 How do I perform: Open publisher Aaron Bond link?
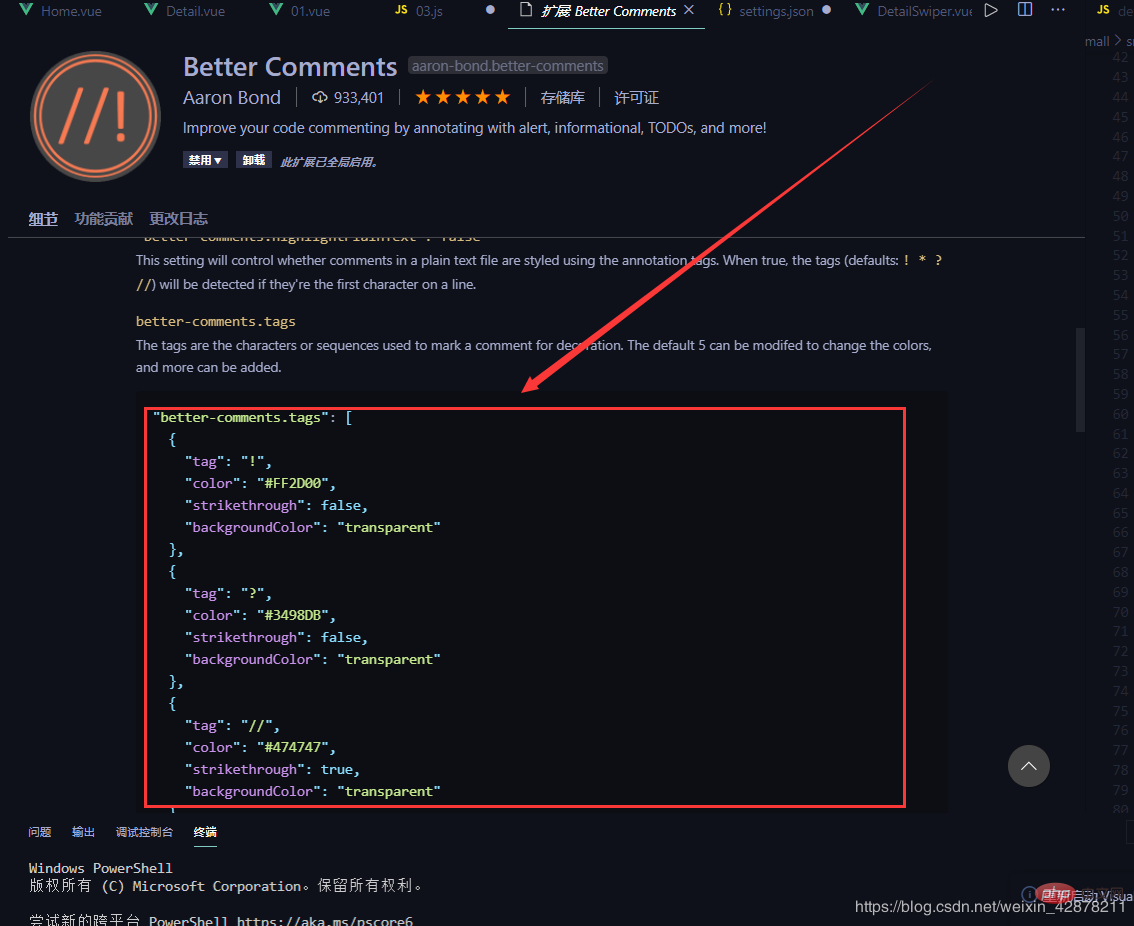click(x=231, y=98)
